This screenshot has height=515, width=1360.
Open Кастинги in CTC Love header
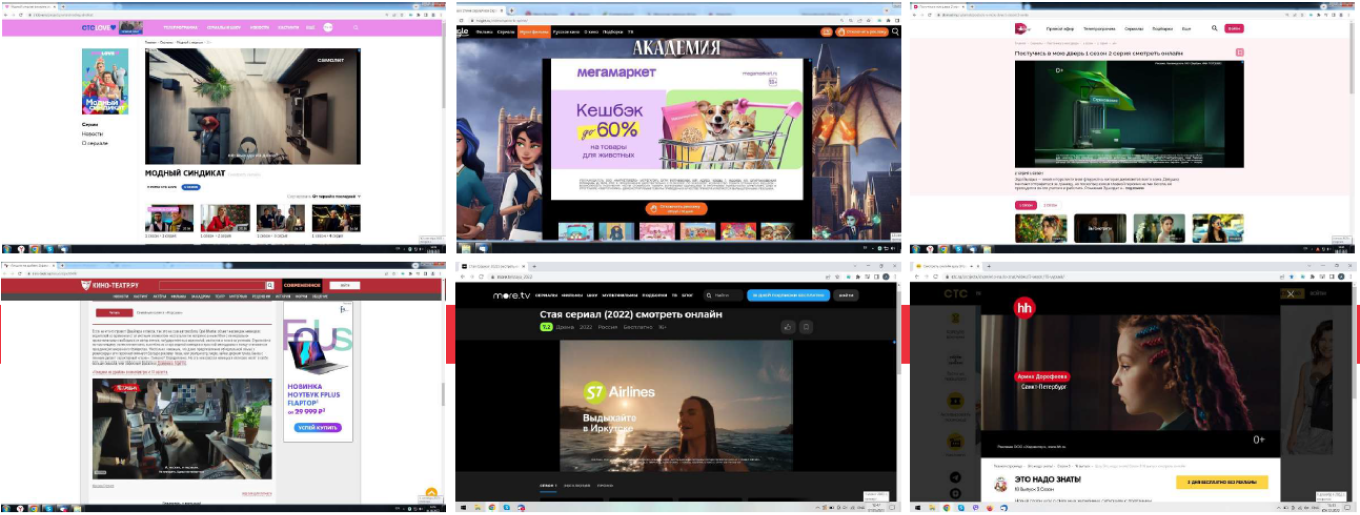coord(290,28)
